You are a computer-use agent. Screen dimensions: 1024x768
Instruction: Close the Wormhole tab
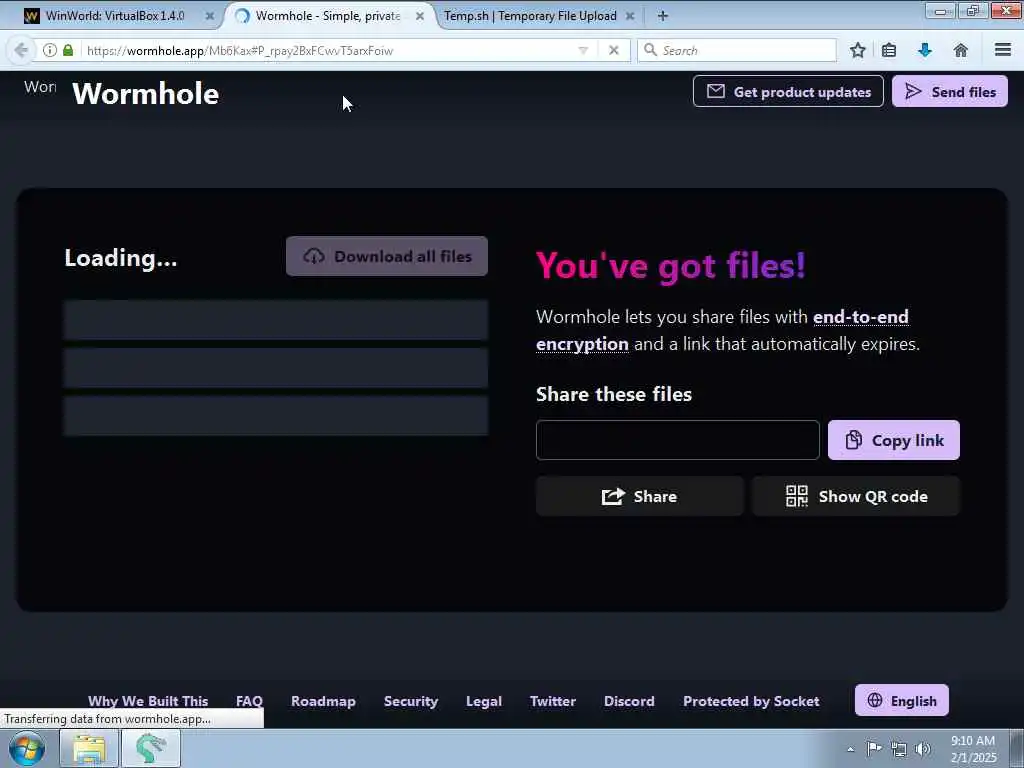[x=420, y=16]
